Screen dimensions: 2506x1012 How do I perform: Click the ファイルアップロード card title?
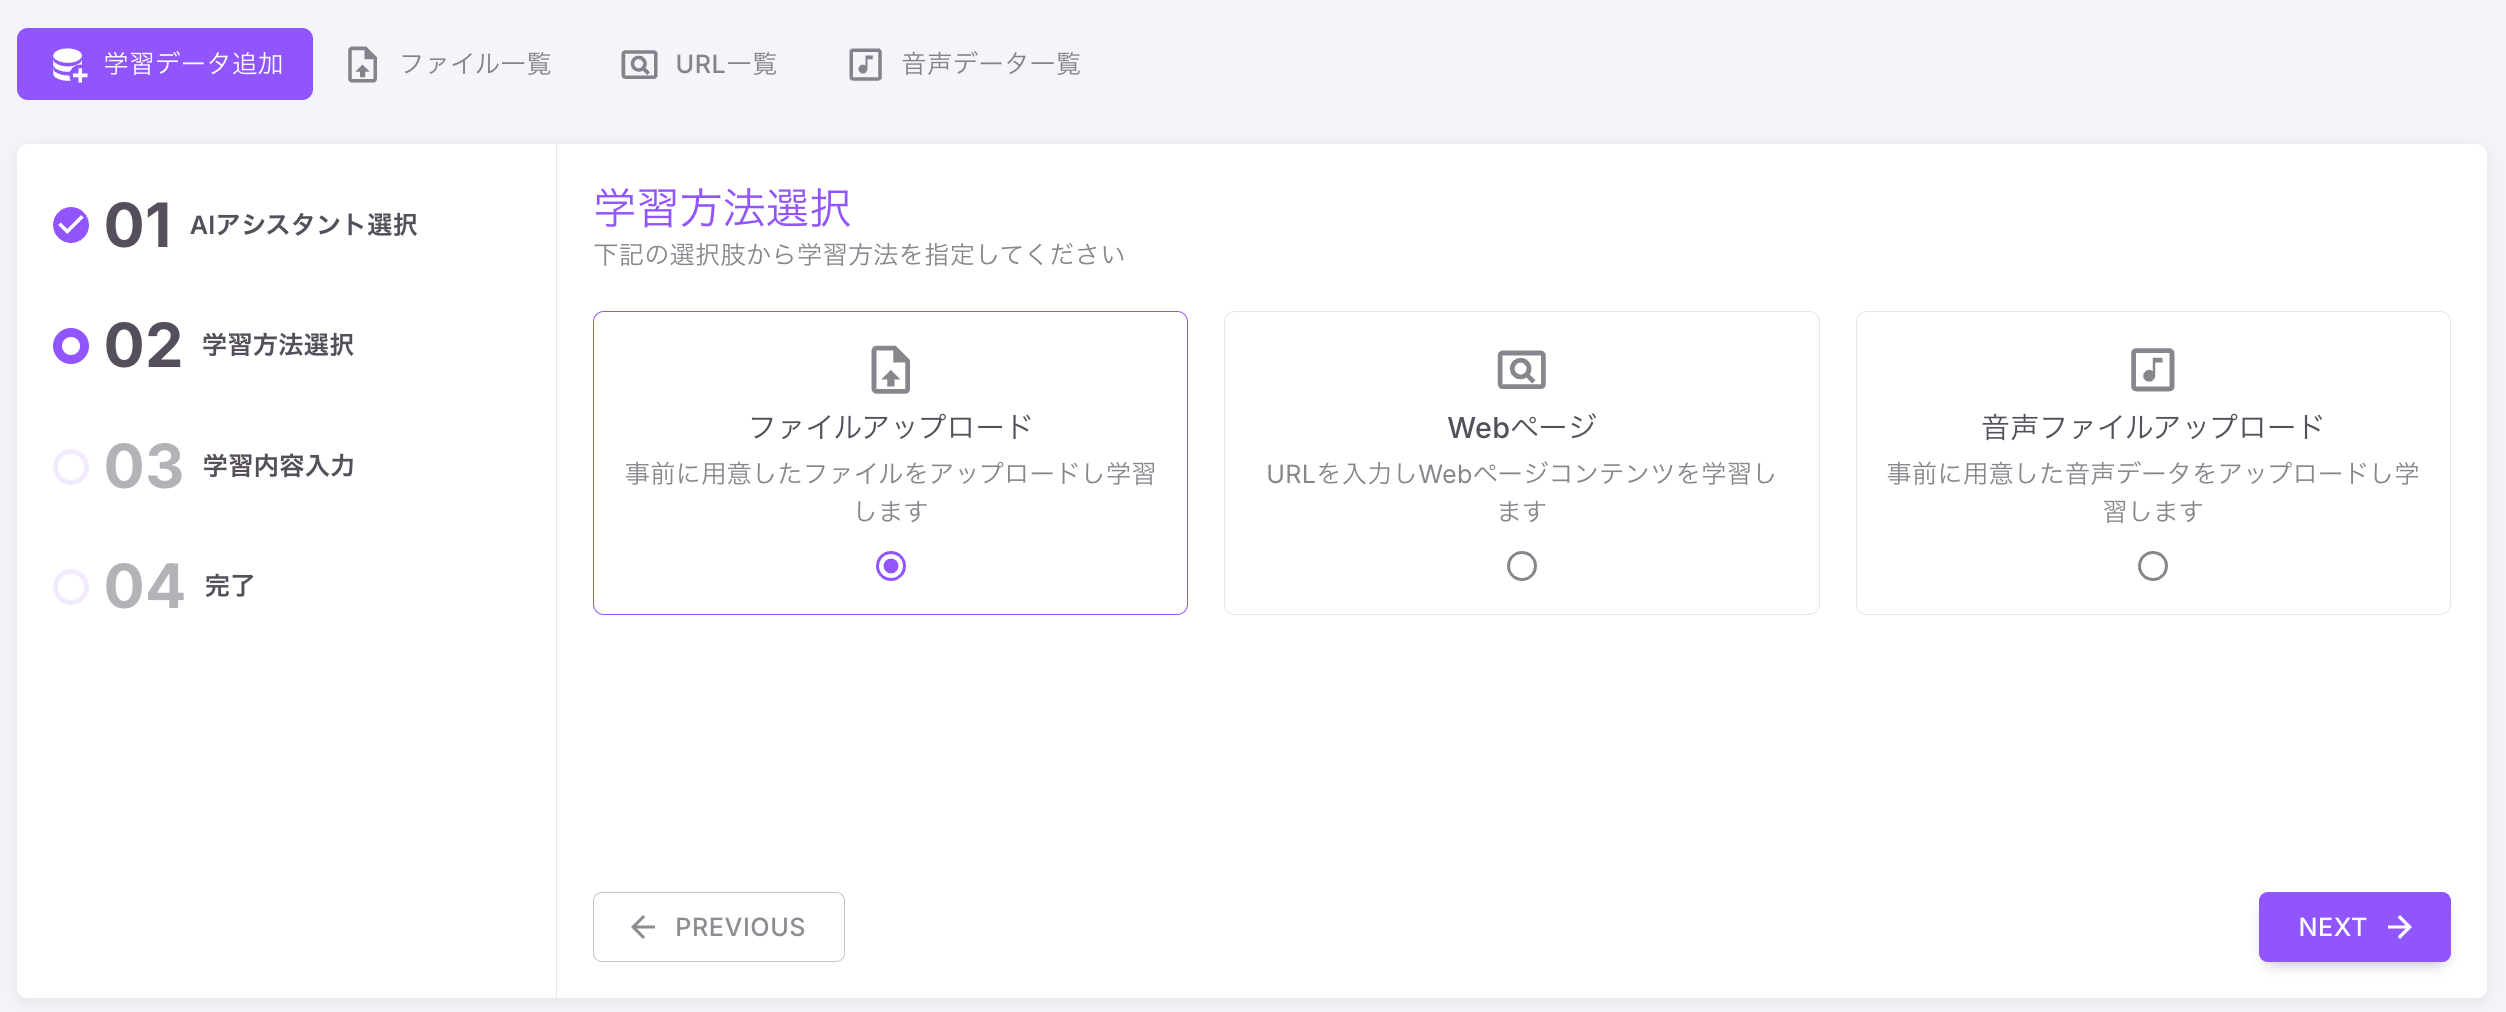pyautogui.click(x=890, y=427)
